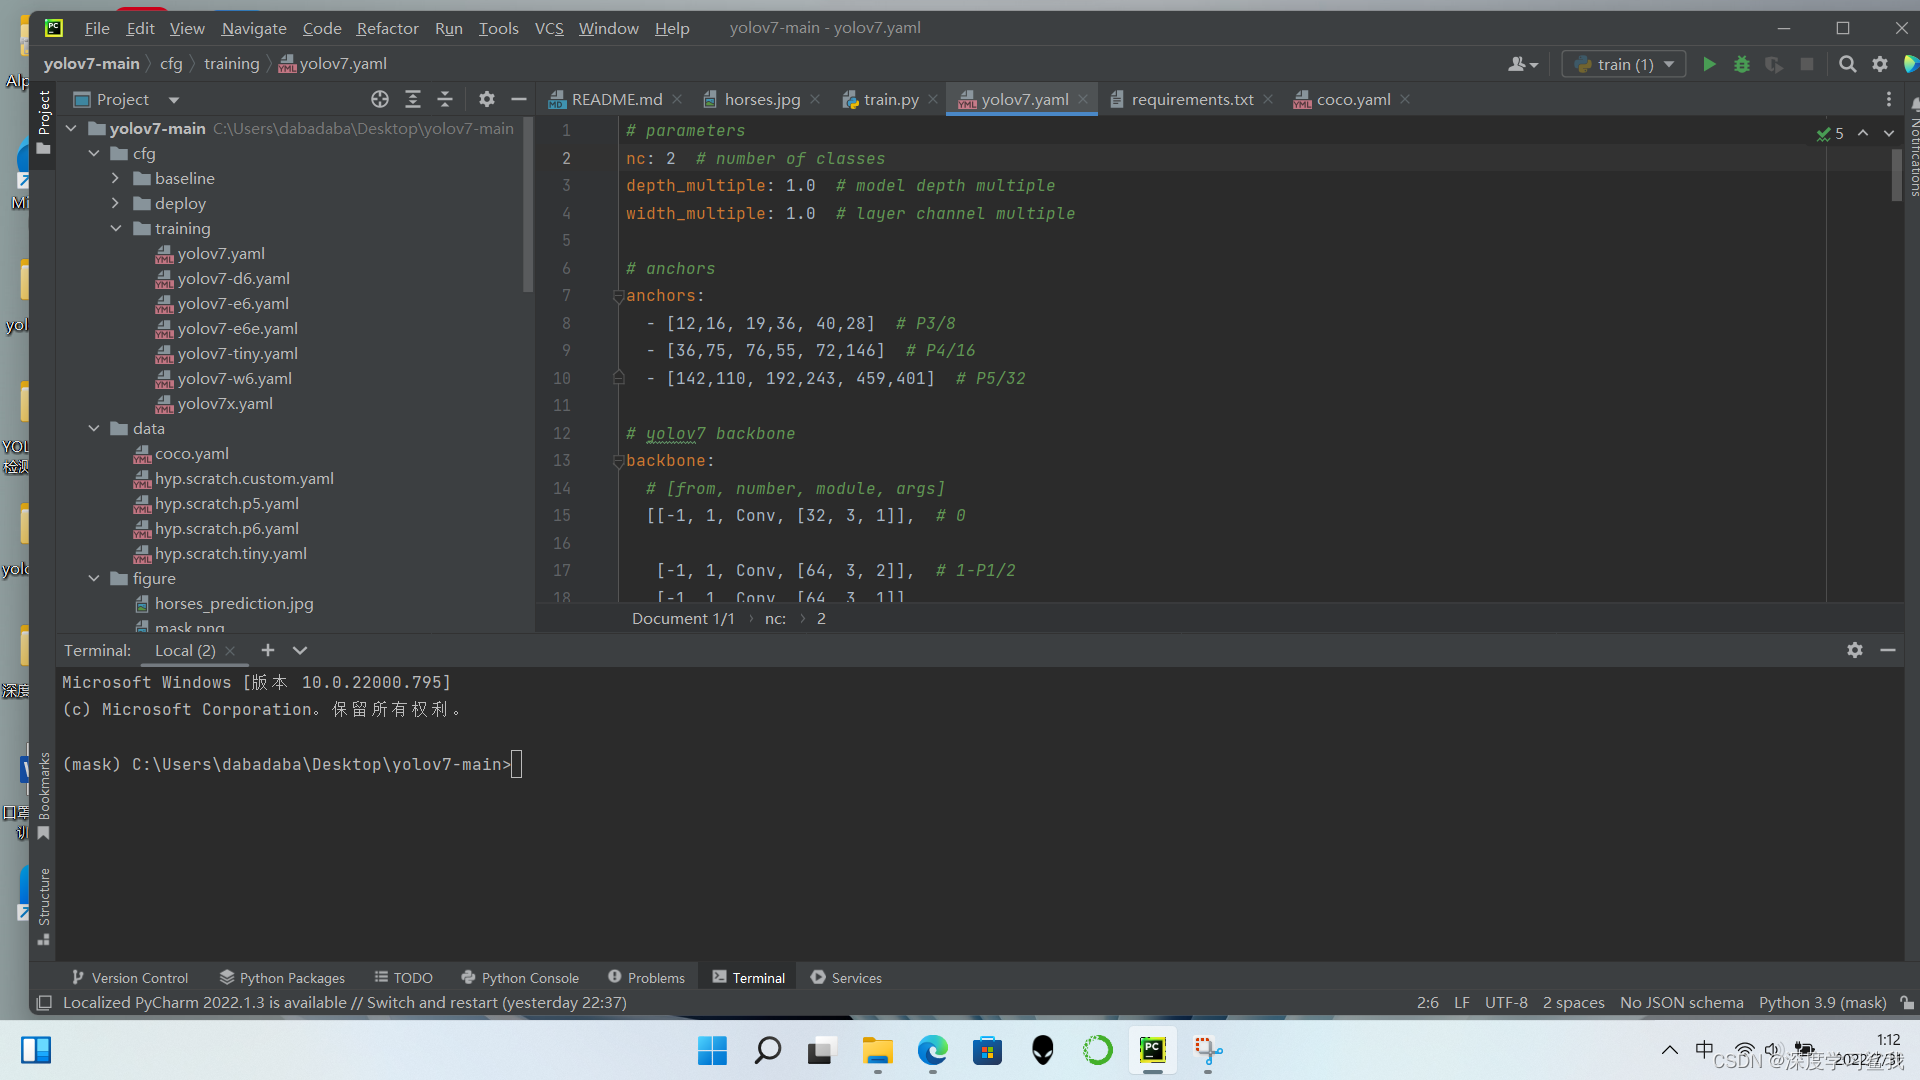Hide the Project tool window

tap(518, 99)
